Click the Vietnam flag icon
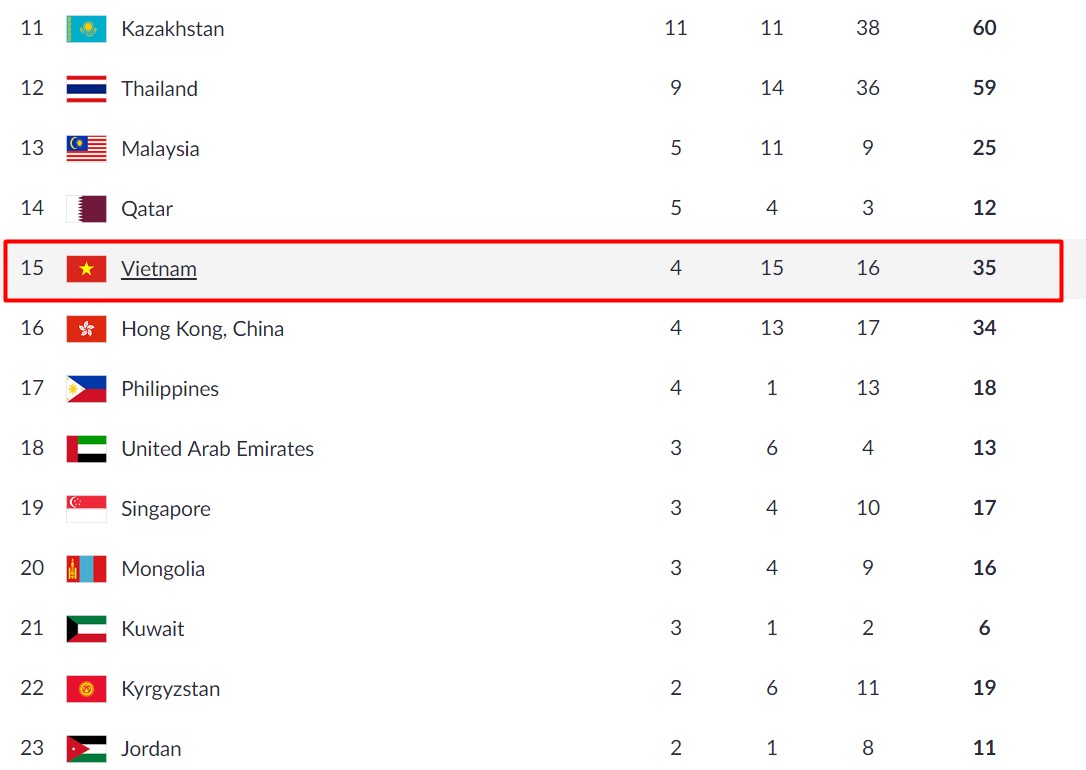1086x770 pixels. pyautogui.click(x=87, y=269)
